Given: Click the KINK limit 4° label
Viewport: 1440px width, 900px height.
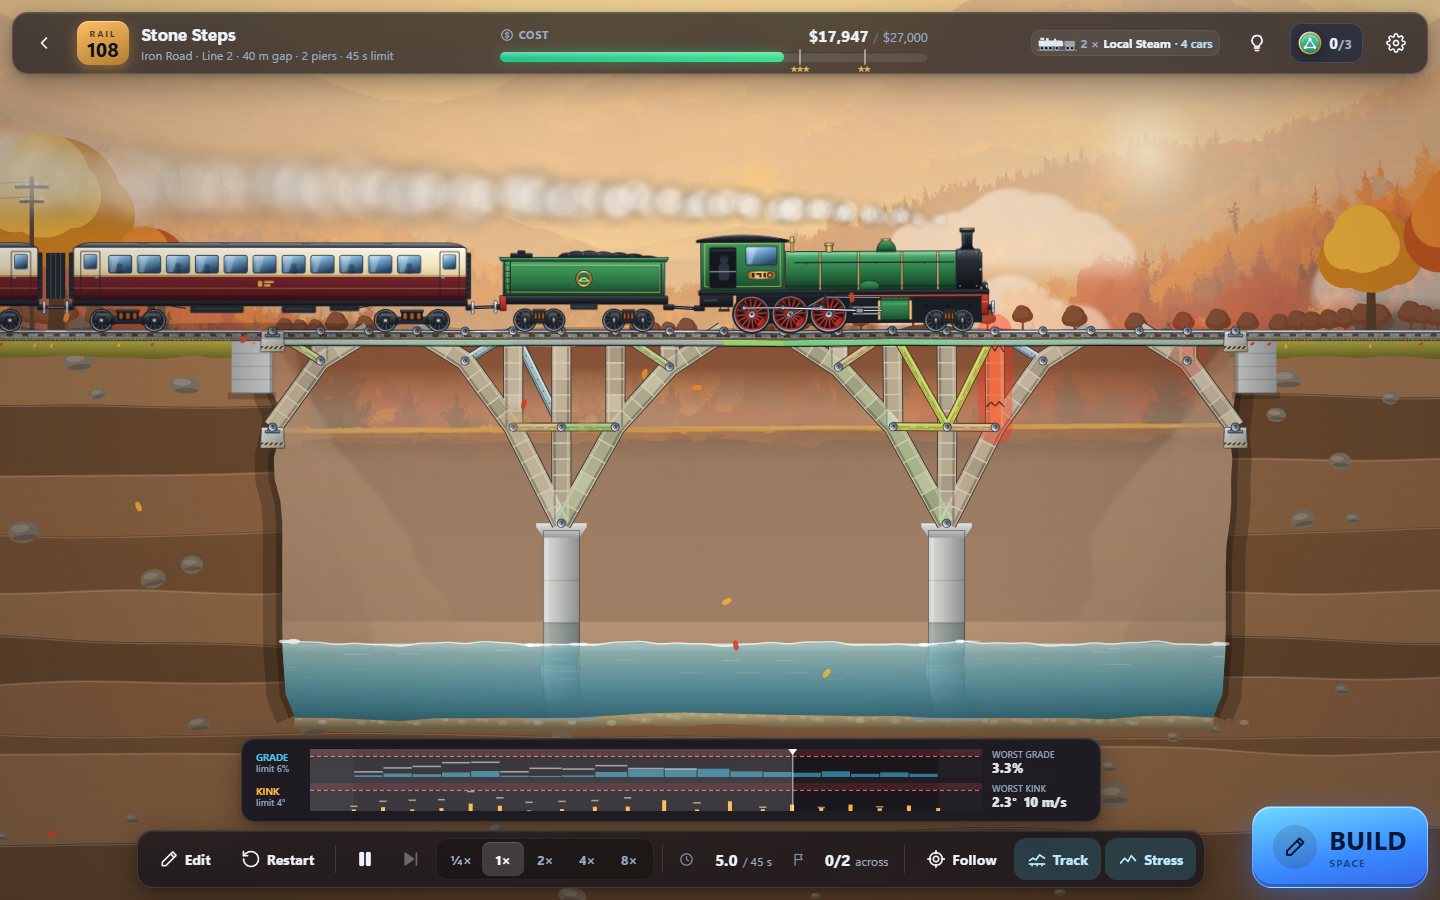Looking at the screenshot, I should [270, 797].
